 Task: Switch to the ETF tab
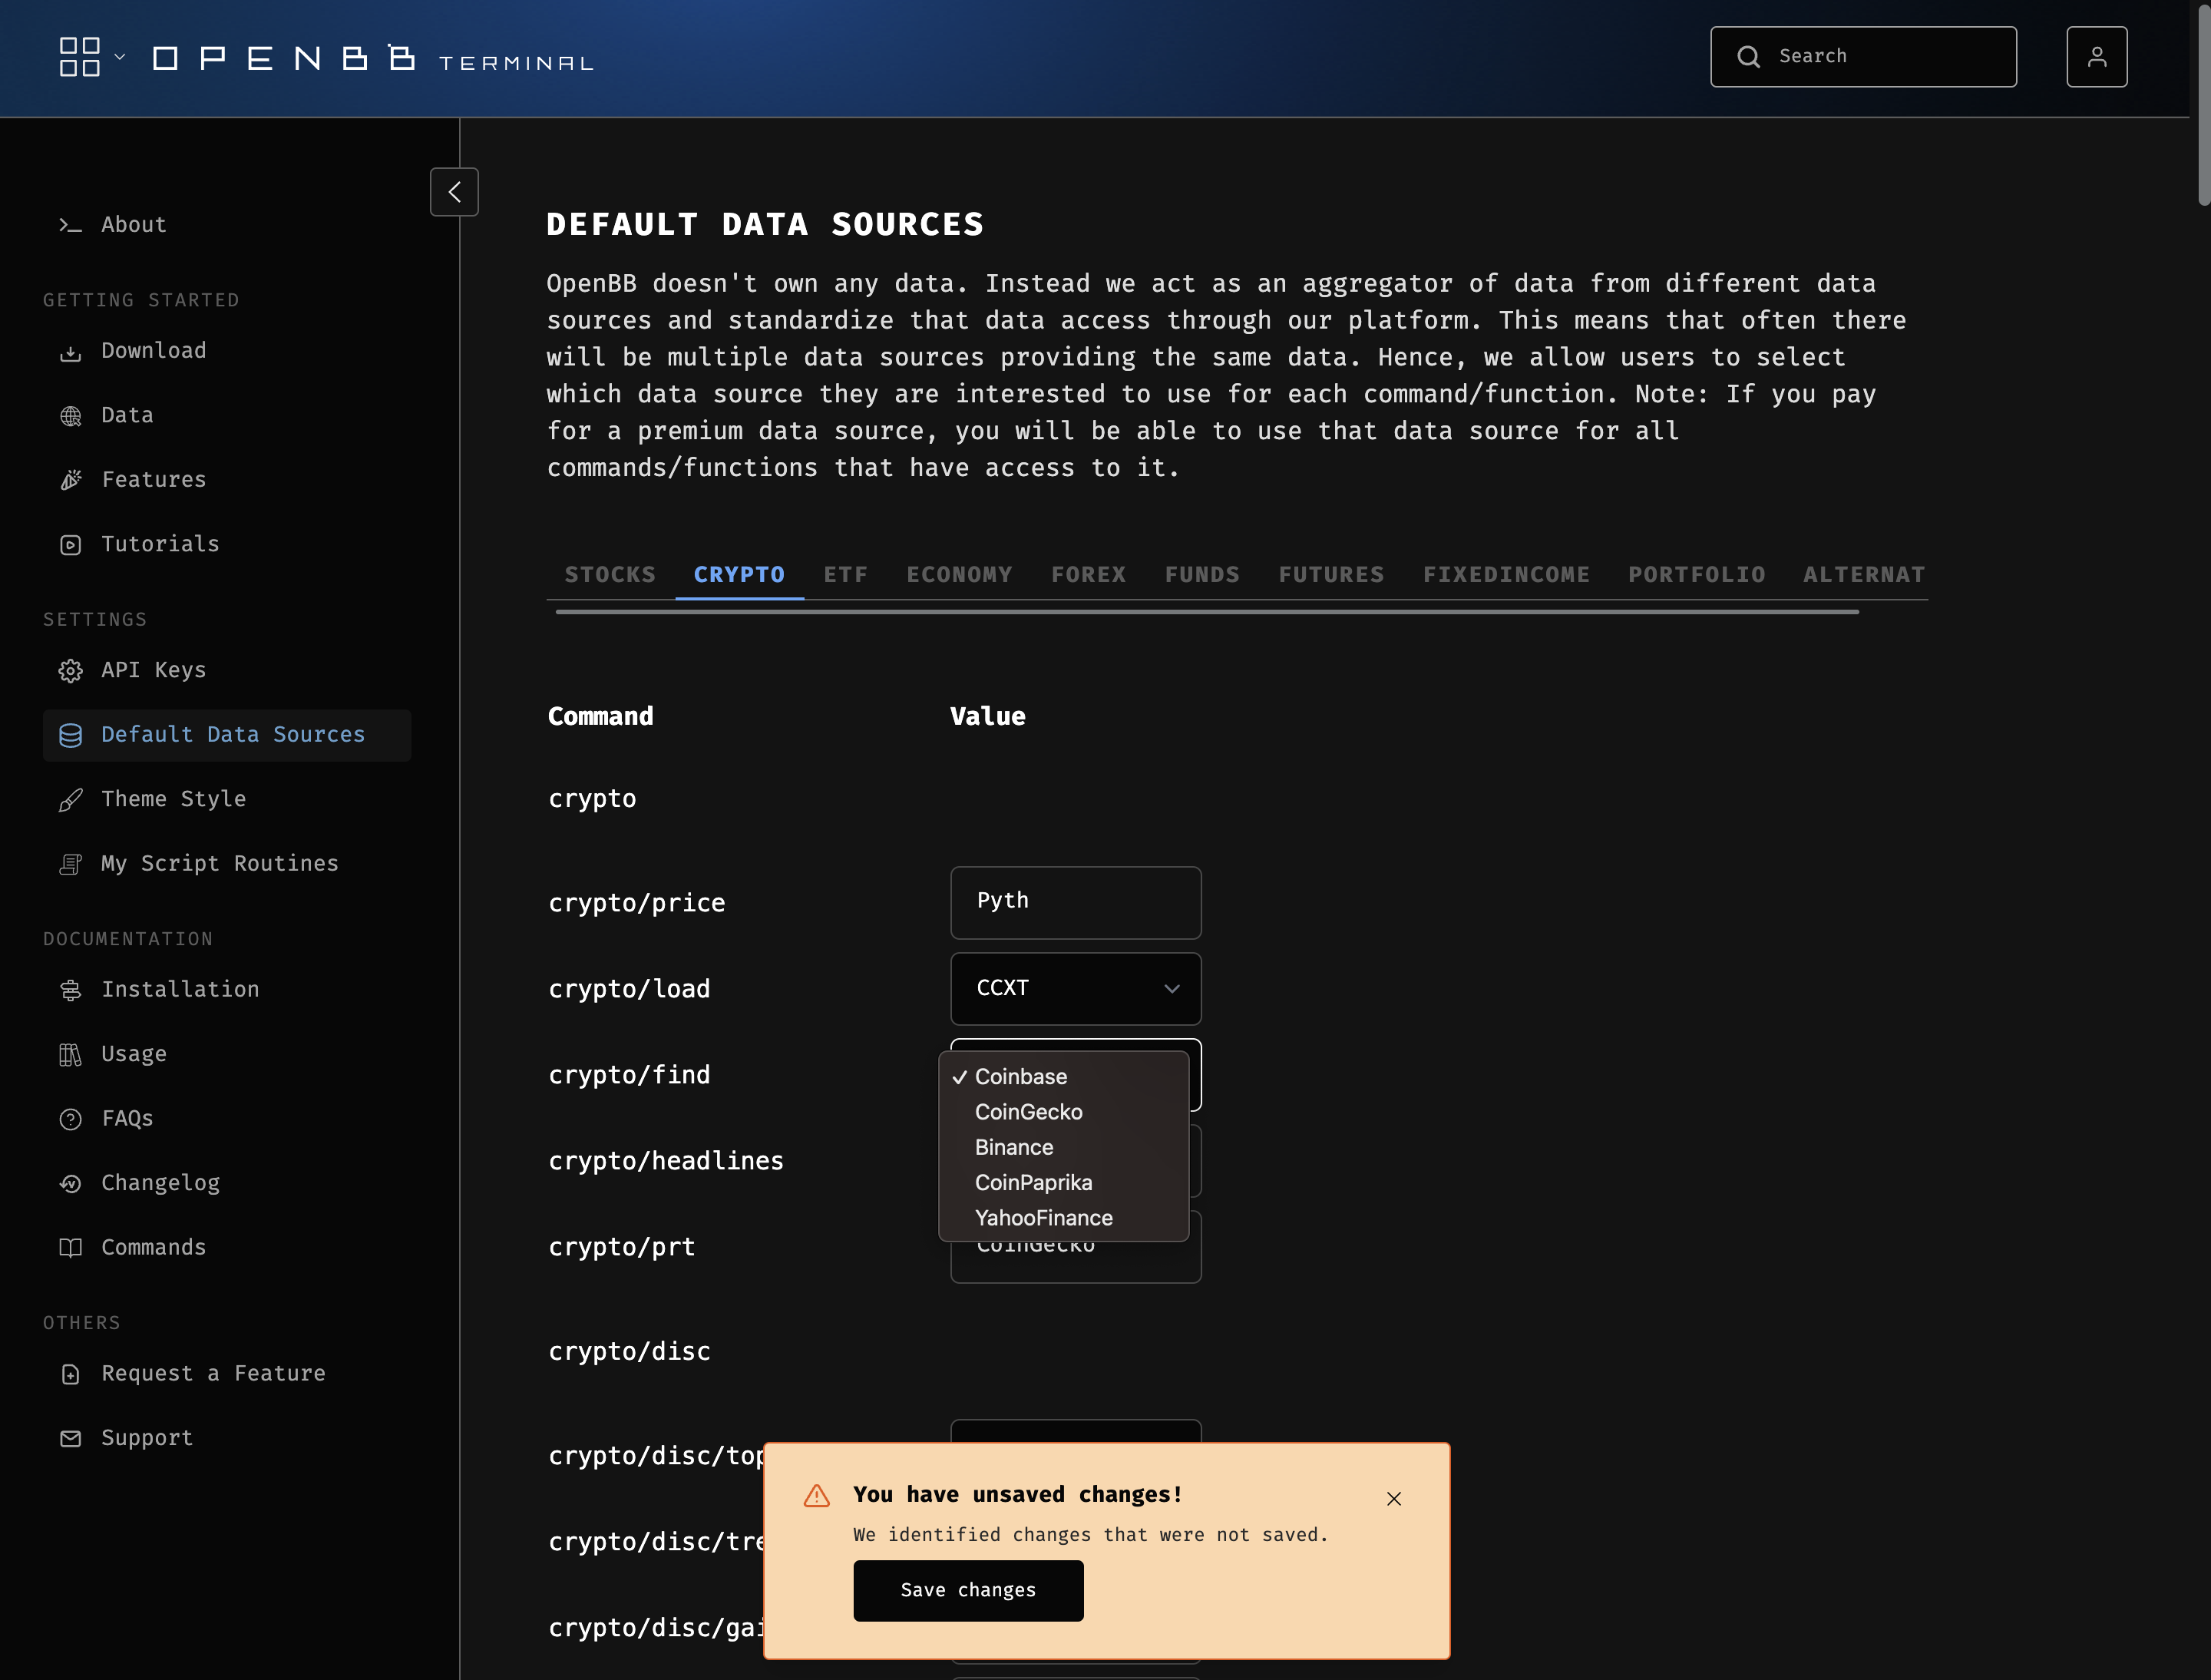[845, 575]
